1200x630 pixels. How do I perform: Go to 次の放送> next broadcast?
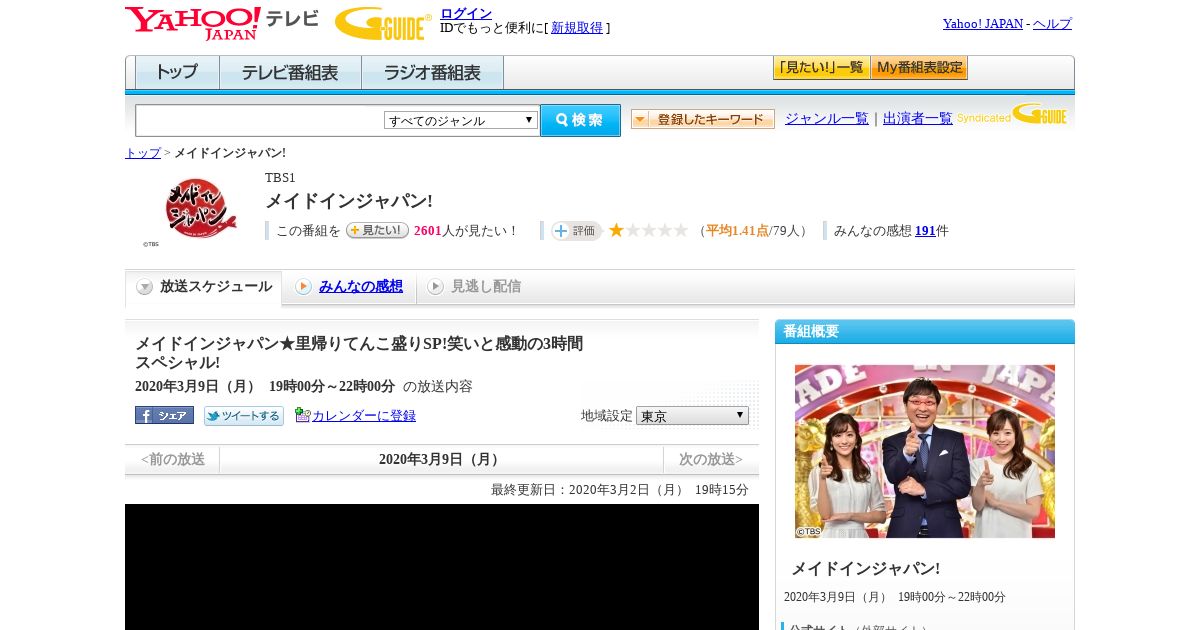[x=711, y=459]
